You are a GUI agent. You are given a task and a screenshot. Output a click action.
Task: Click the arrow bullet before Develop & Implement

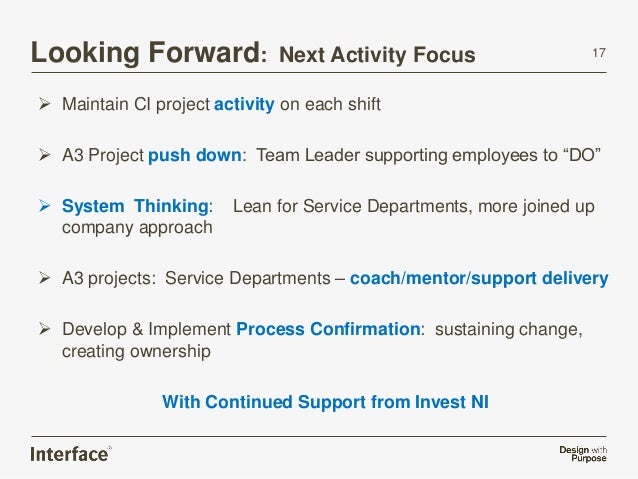pos(44,329)
